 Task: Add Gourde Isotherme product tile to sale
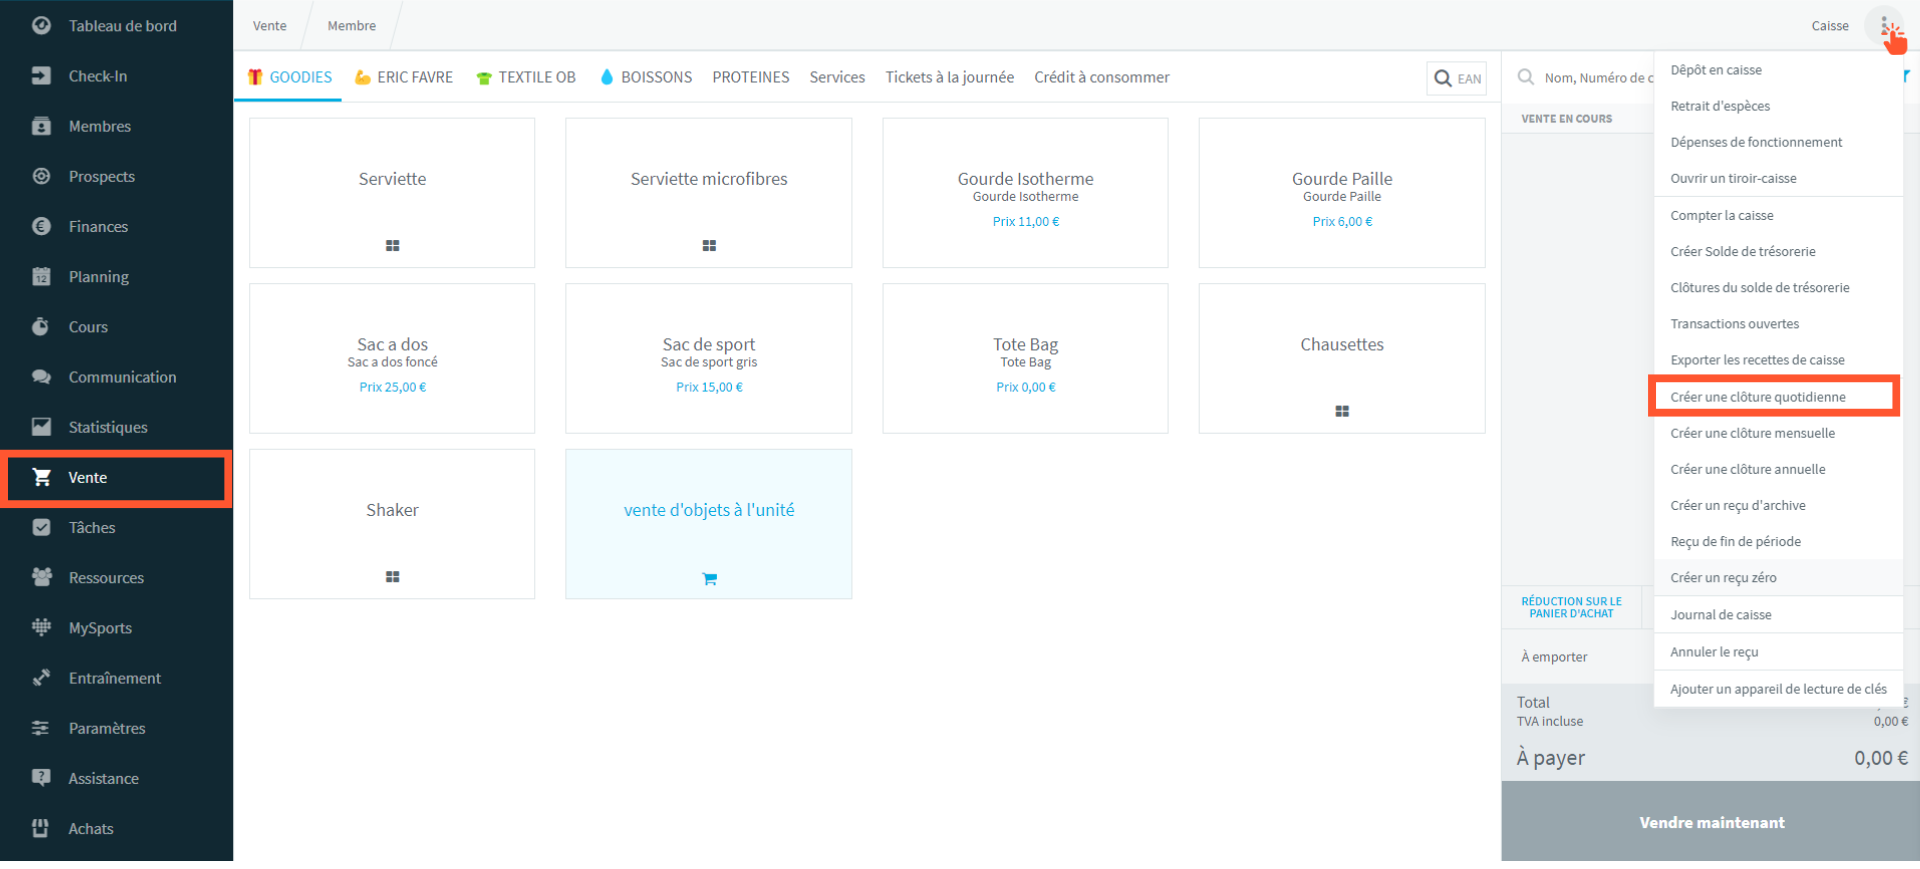[x=1025, y=193]
